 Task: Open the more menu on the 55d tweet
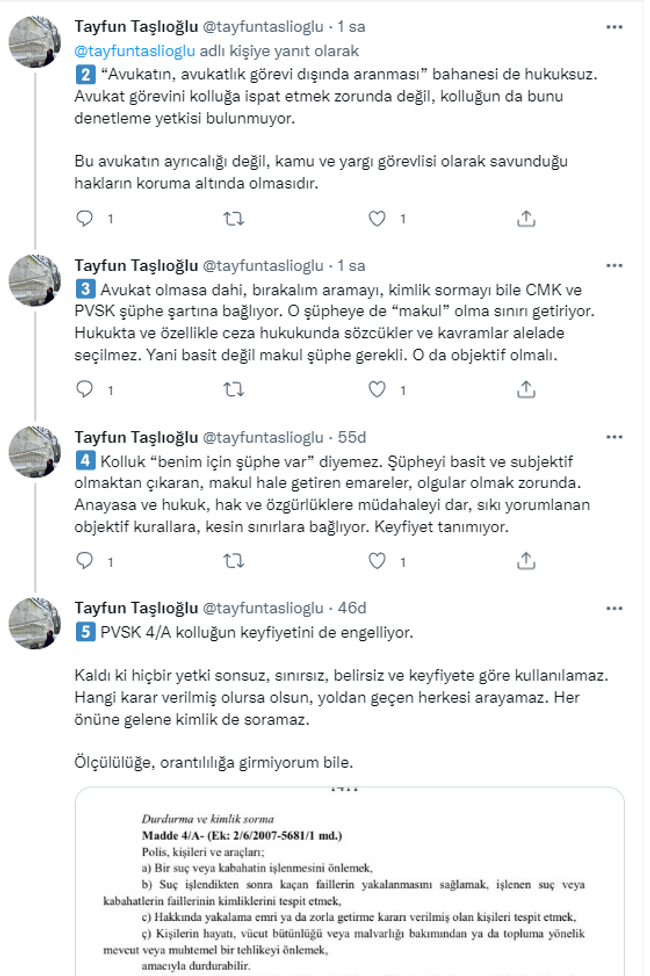[613, 438]
